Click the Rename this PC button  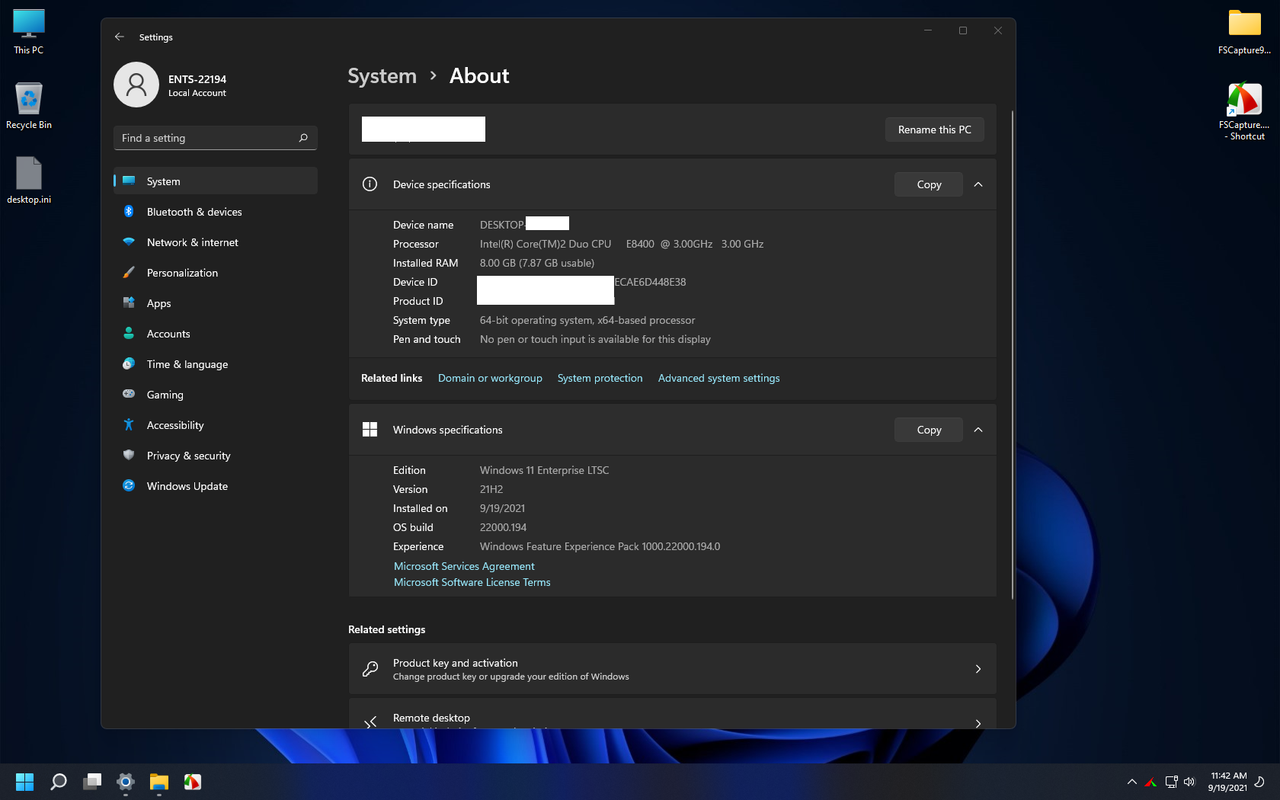[x=934, y=130]
